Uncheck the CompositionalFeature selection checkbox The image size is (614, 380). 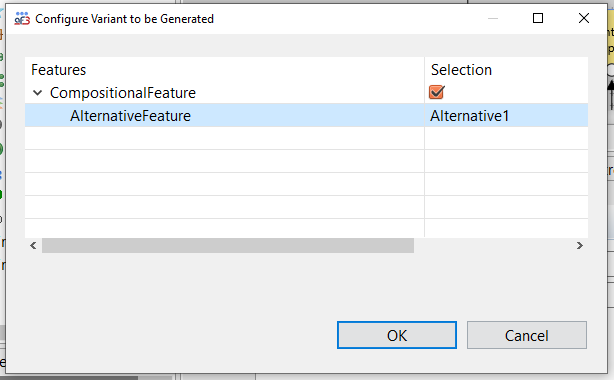click(x=436, y=92)
